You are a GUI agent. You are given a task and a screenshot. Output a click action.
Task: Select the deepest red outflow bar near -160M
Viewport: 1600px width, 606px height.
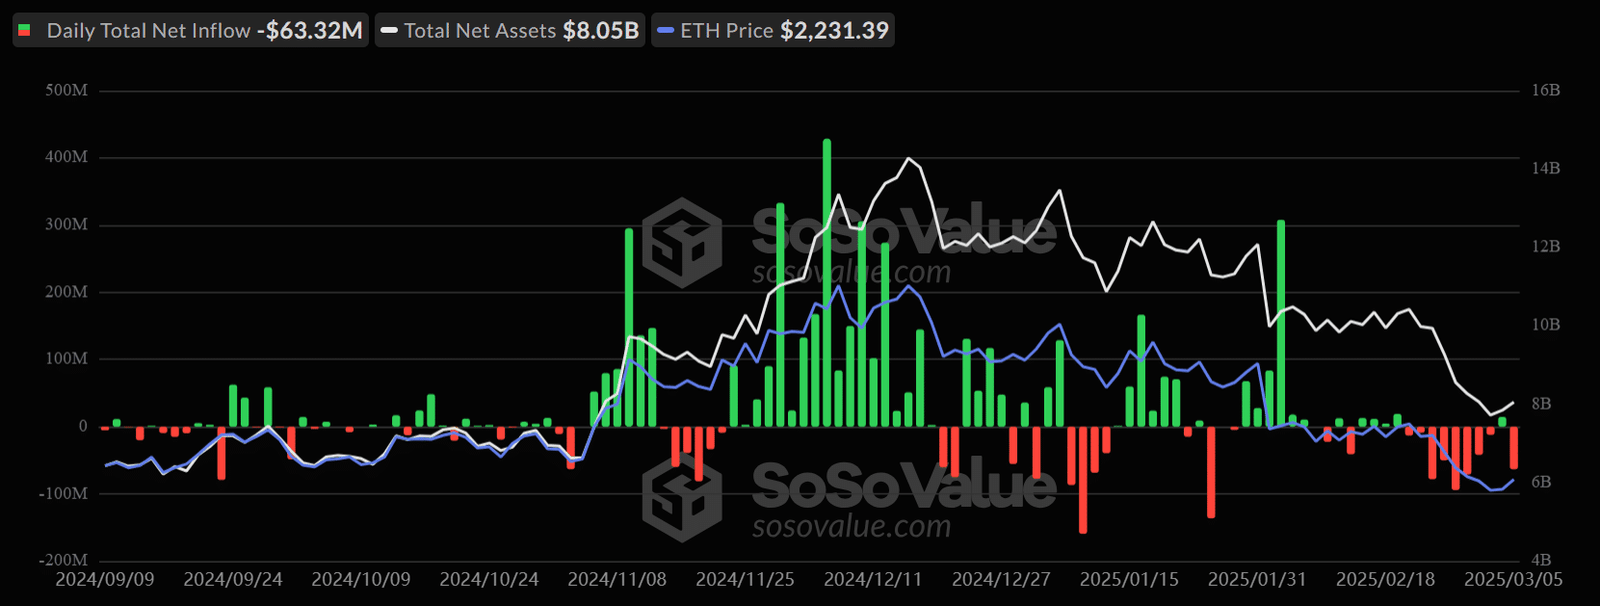[1083, 480]
